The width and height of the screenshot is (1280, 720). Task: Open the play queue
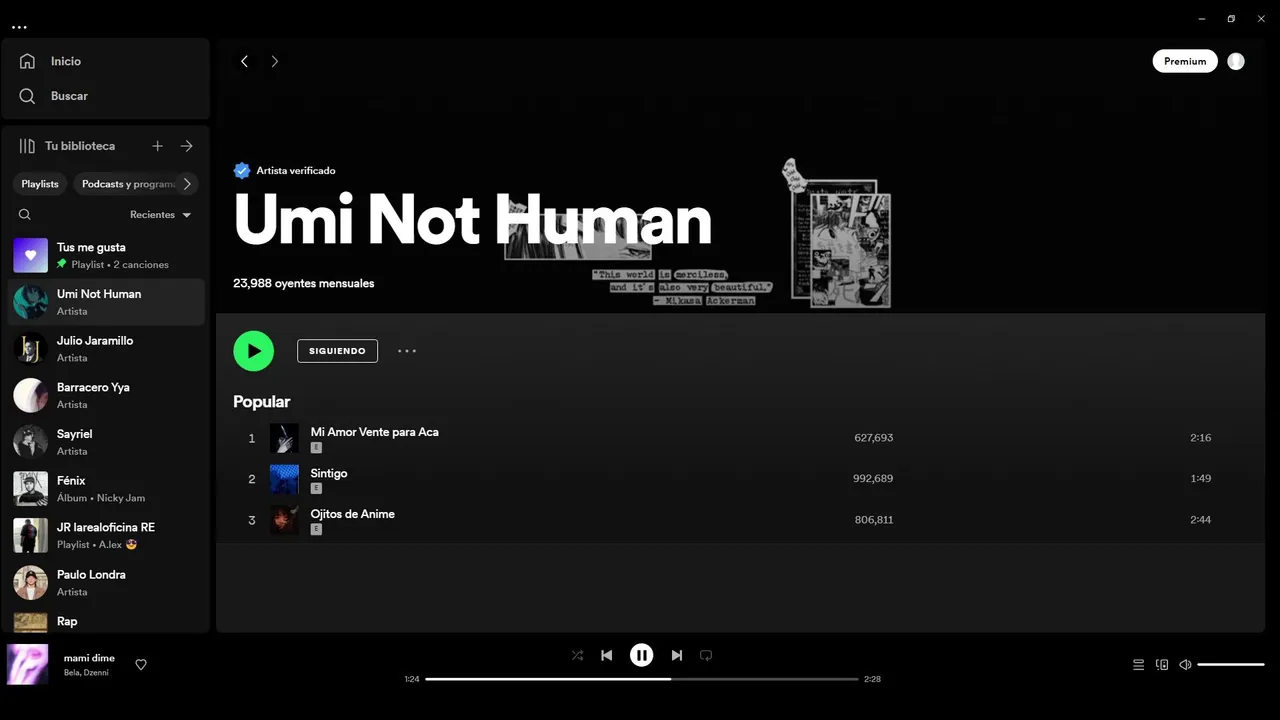click(1138, 665)
